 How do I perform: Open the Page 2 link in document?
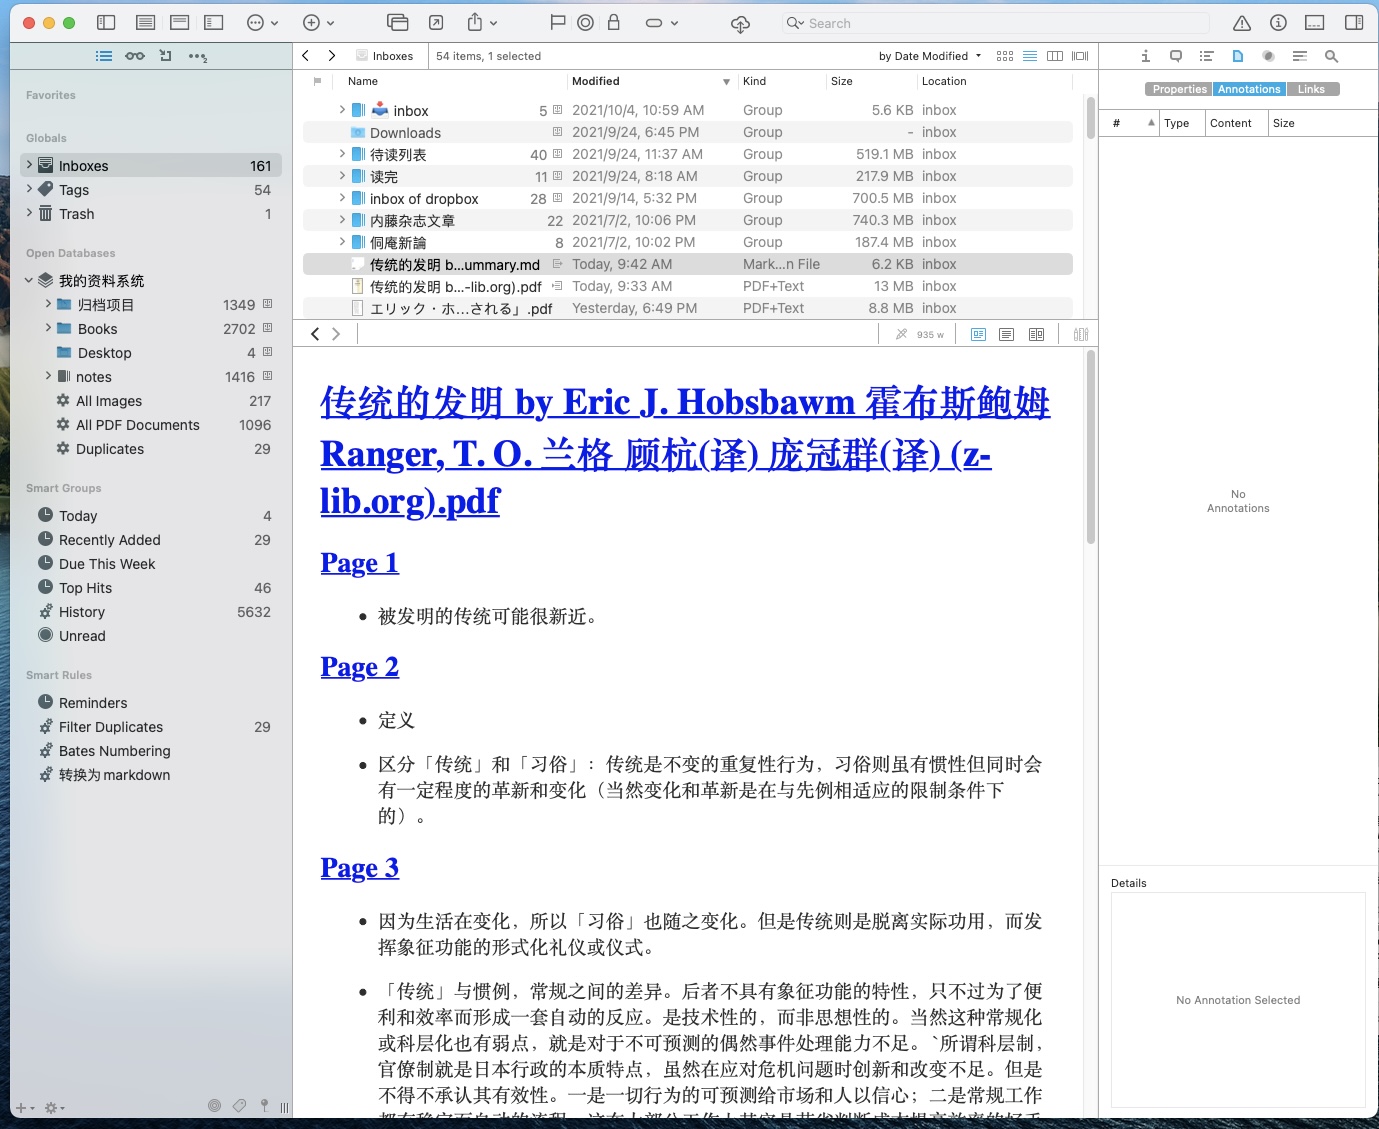click(359, 667)
